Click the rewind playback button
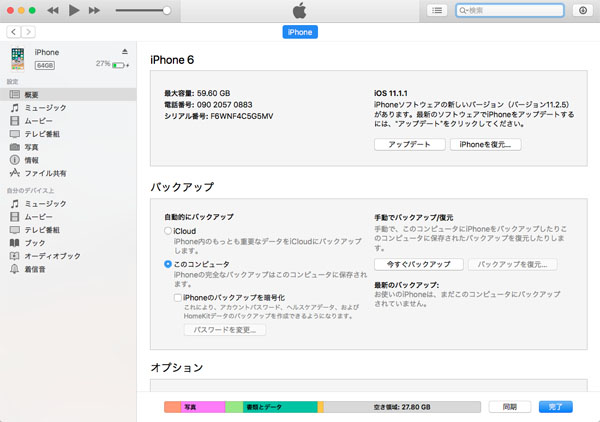The image size is (600, 422). pos(53,10)
